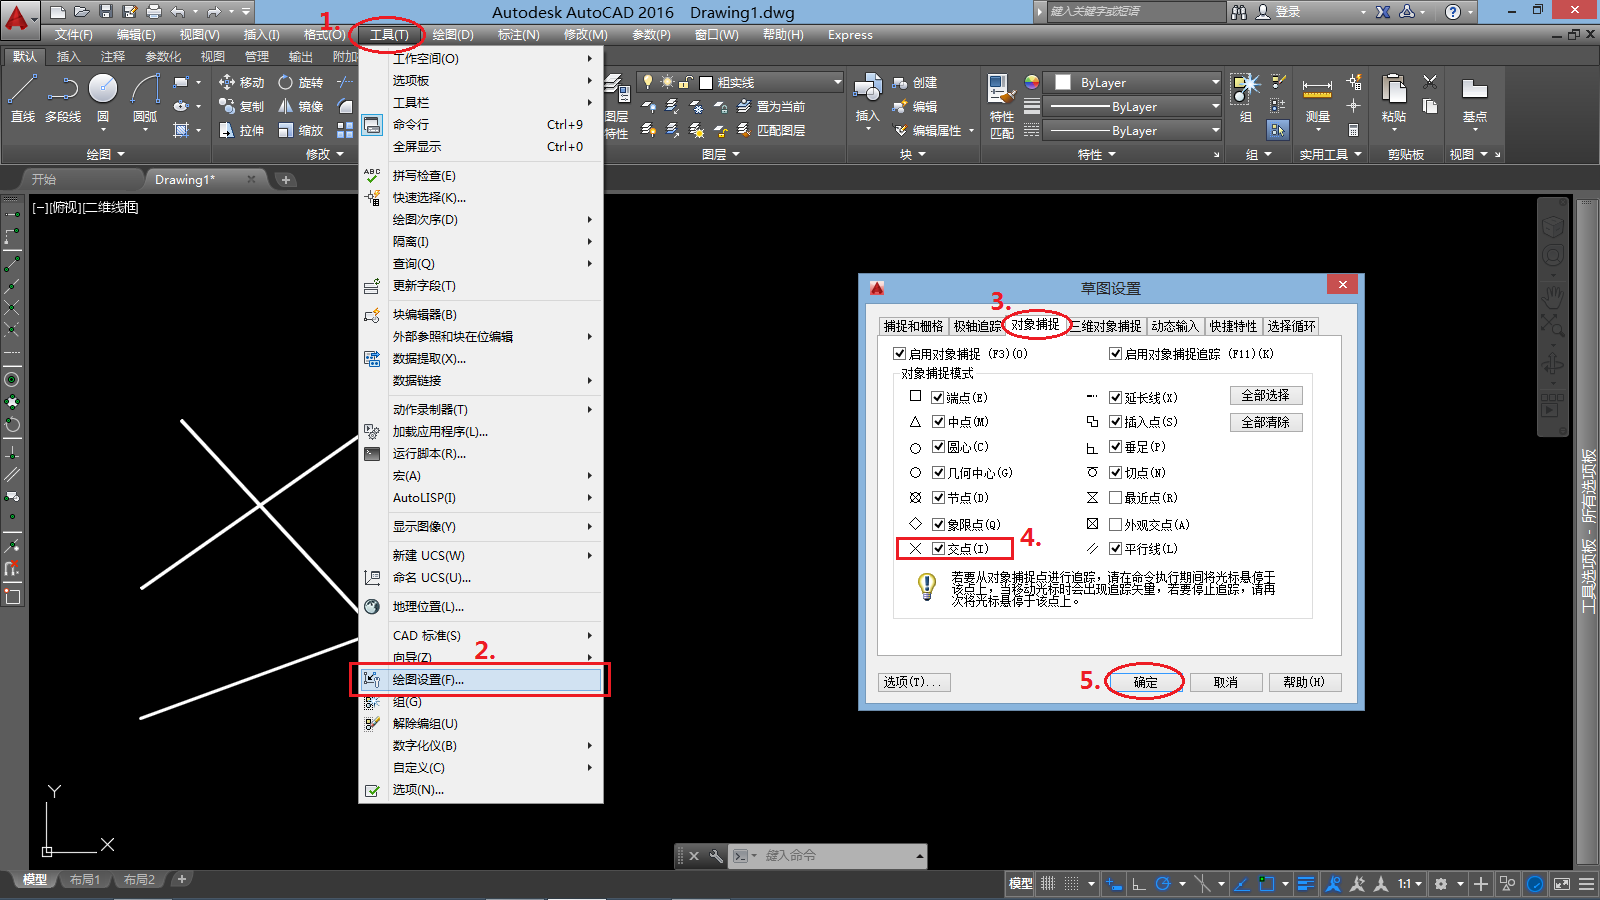Toggle the 中点(M) snap checkbox

[938, 422]
